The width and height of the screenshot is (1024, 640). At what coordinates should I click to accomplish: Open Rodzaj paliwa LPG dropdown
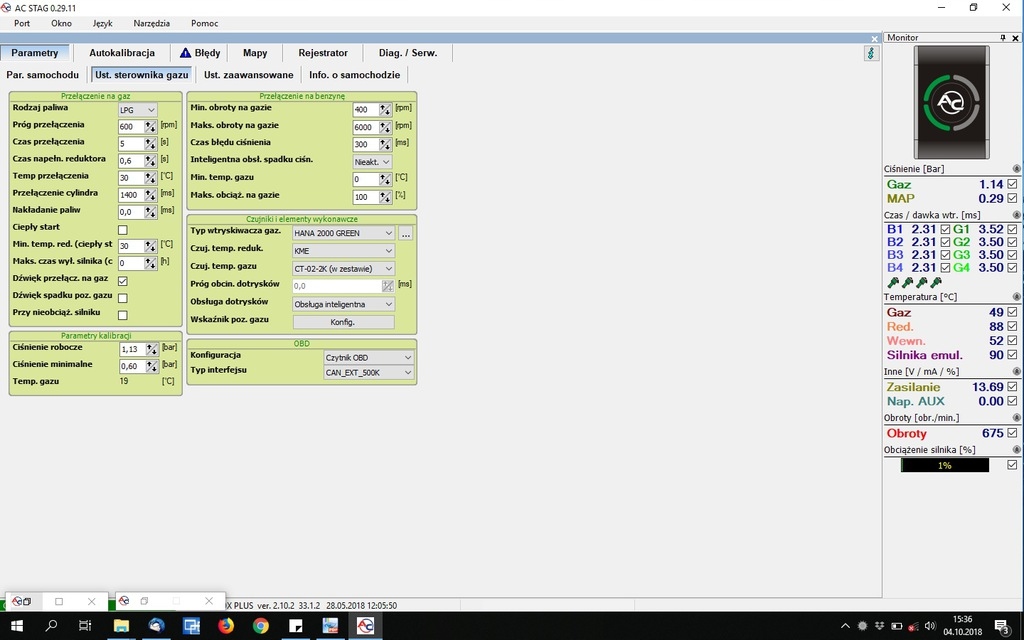coord(137,110)
